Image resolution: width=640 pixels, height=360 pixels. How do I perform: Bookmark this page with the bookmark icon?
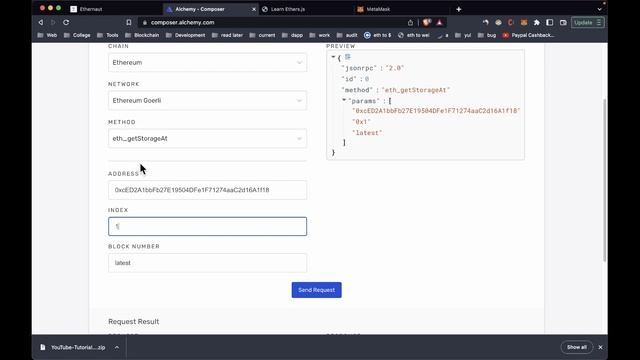pyautogui.click(x=129, y=22)
